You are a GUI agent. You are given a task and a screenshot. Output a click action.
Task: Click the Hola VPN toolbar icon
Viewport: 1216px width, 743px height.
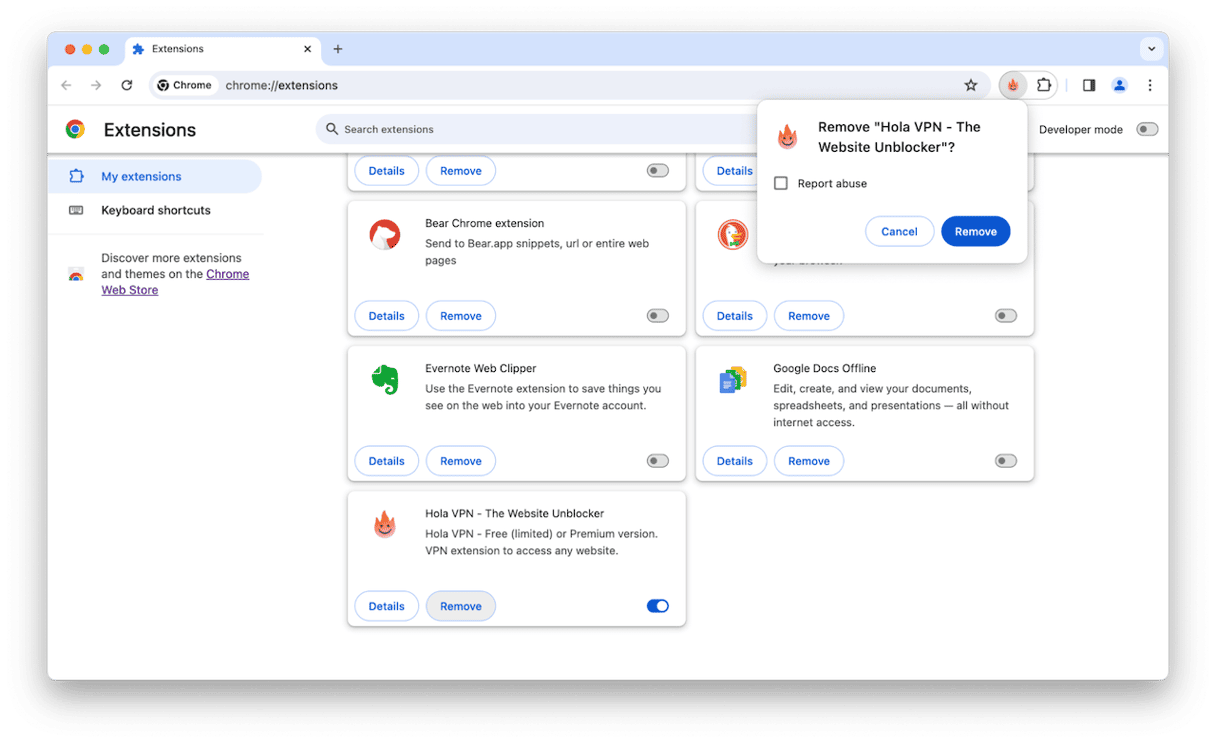(x=1013, y=85)
